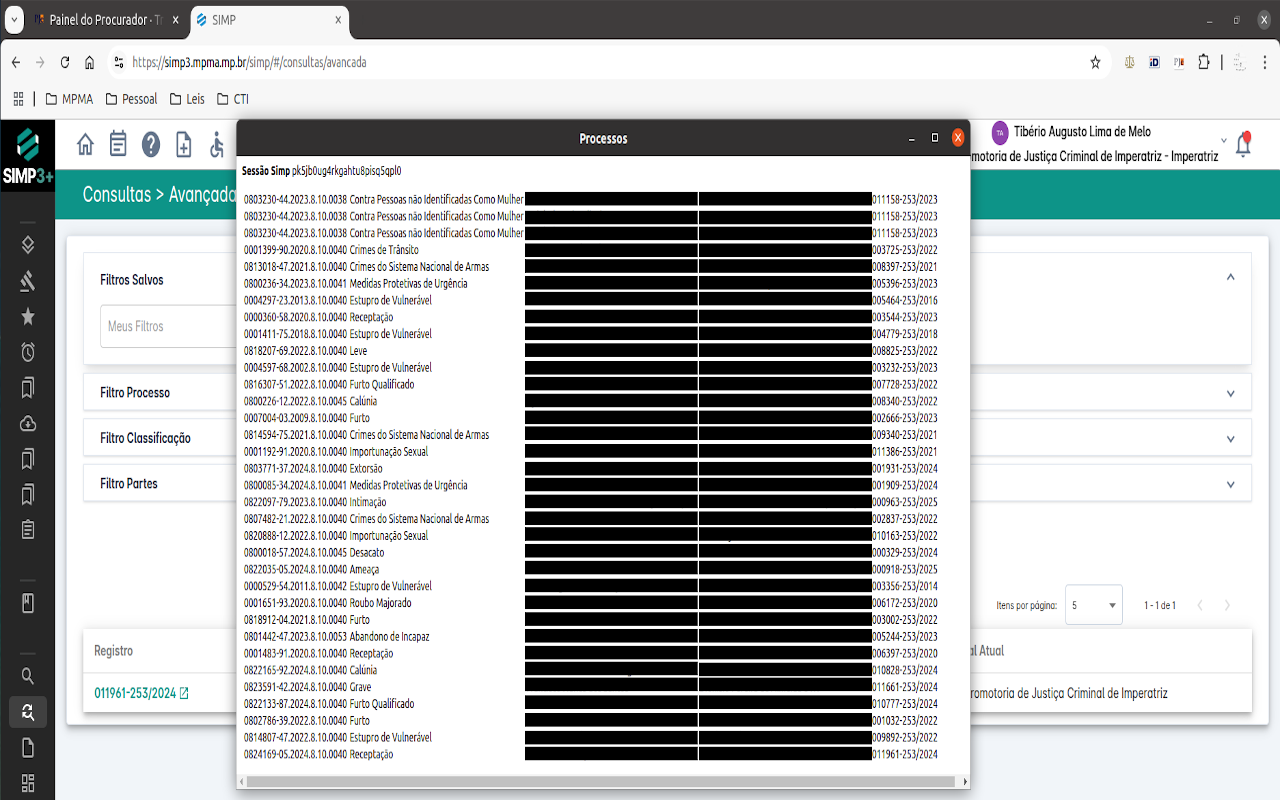Image resolution: width=1280 pixels, height=800 pixels.
Task: Open favorites star in the left sidebar
Action: [28, 316]
